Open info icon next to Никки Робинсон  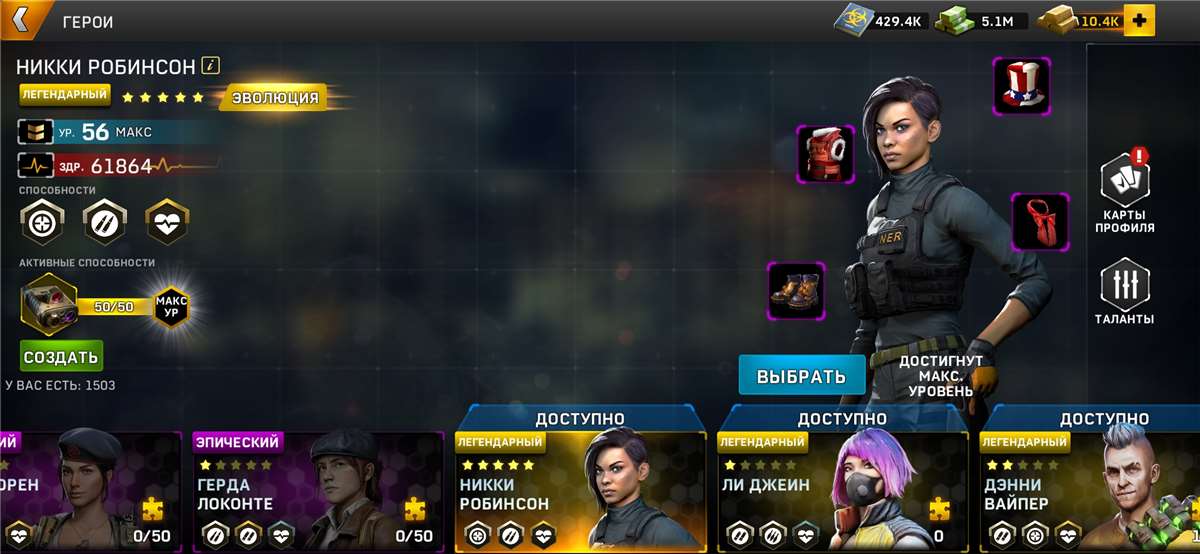[x=210, y=66]
